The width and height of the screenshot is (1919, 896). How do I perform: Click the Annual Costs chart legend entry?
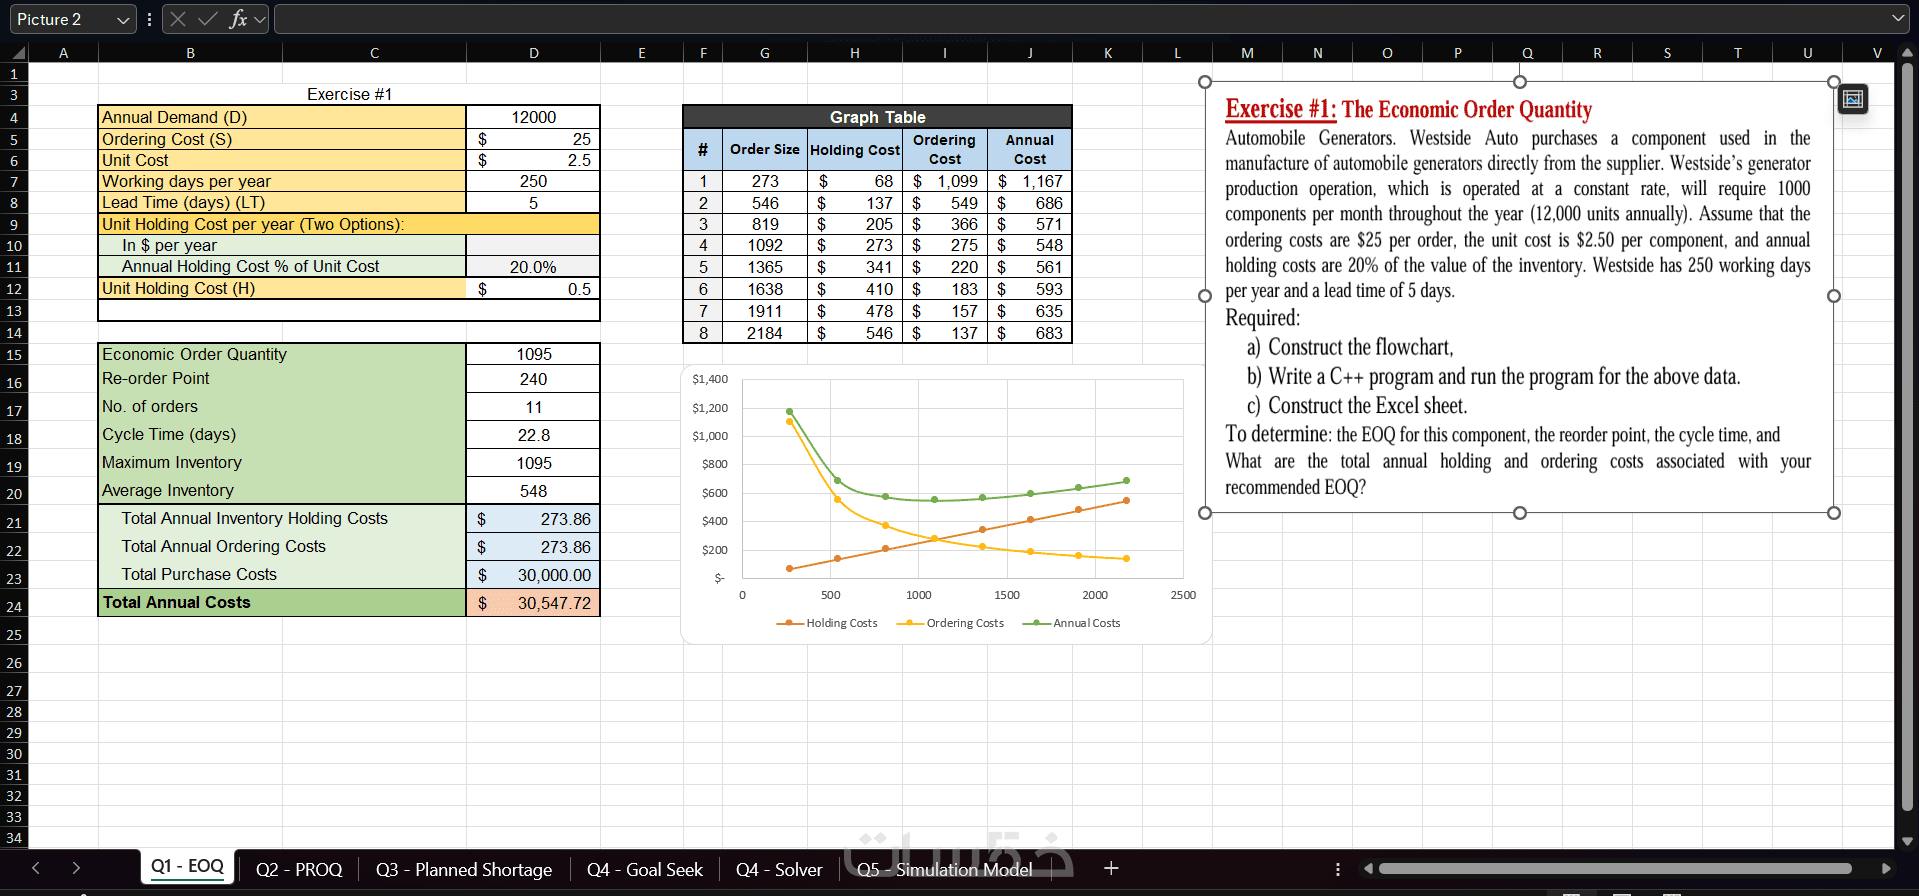click(x=1071, y=623)
